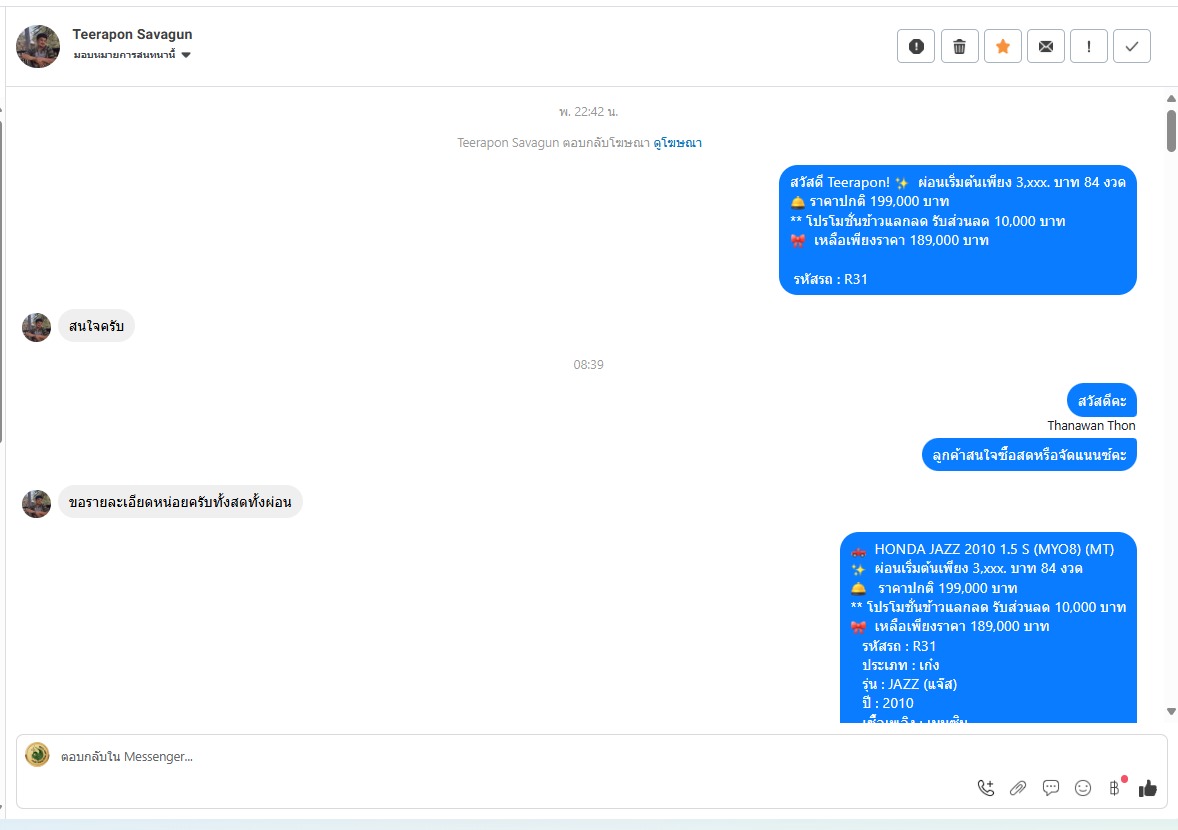Flag conversation with exclamation mark icon

[1089, 47]
